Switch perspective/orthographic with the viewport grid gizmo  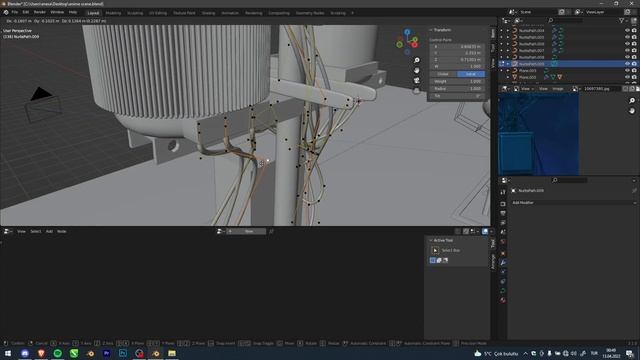[x=417, y=91]
